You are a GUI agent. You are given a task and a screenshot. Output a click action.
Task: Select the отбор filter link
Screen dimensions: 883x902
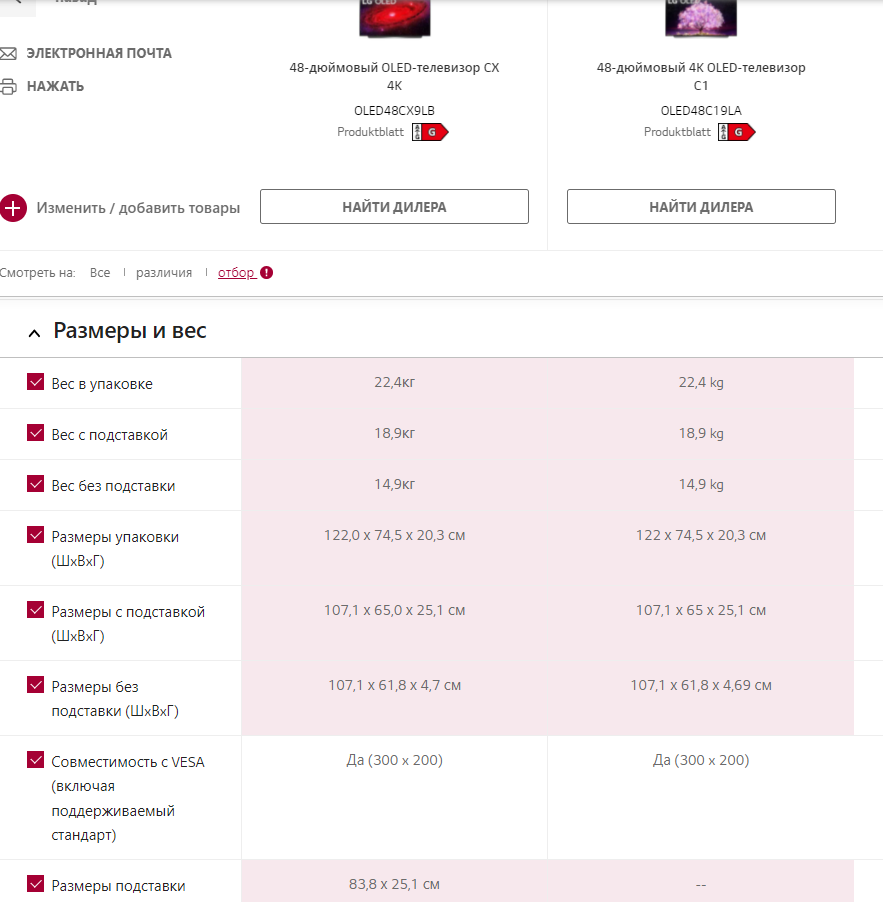(236, 272)
